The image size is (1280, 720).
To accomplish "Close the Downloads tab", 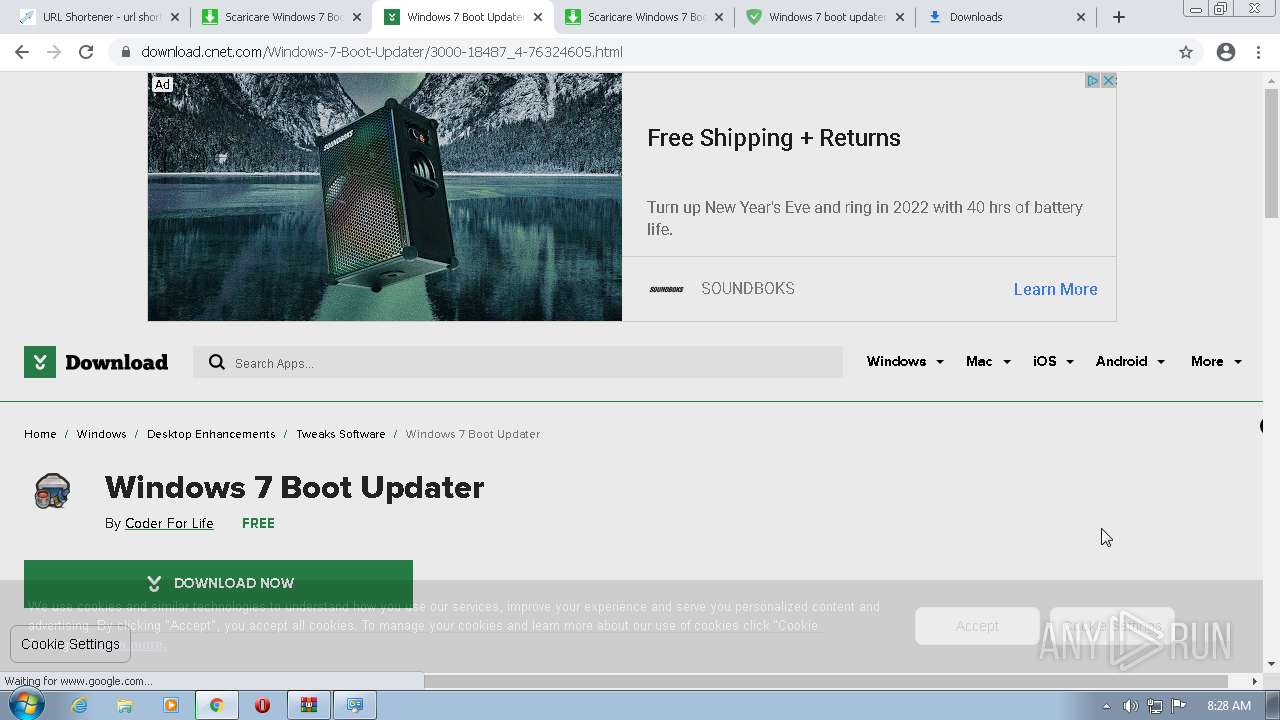I will pyautogui.click(x=1081, y=17).
